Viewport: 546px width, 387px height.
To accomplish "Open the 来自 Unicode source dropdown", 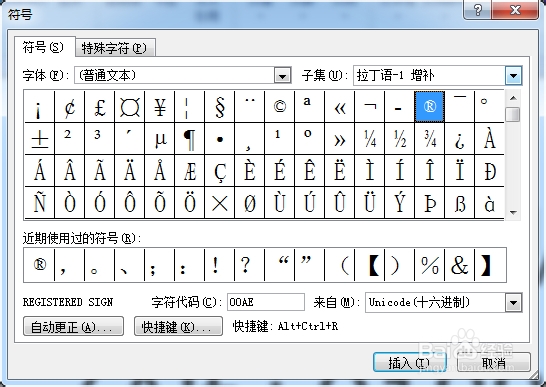I will [x=514, y=302].
